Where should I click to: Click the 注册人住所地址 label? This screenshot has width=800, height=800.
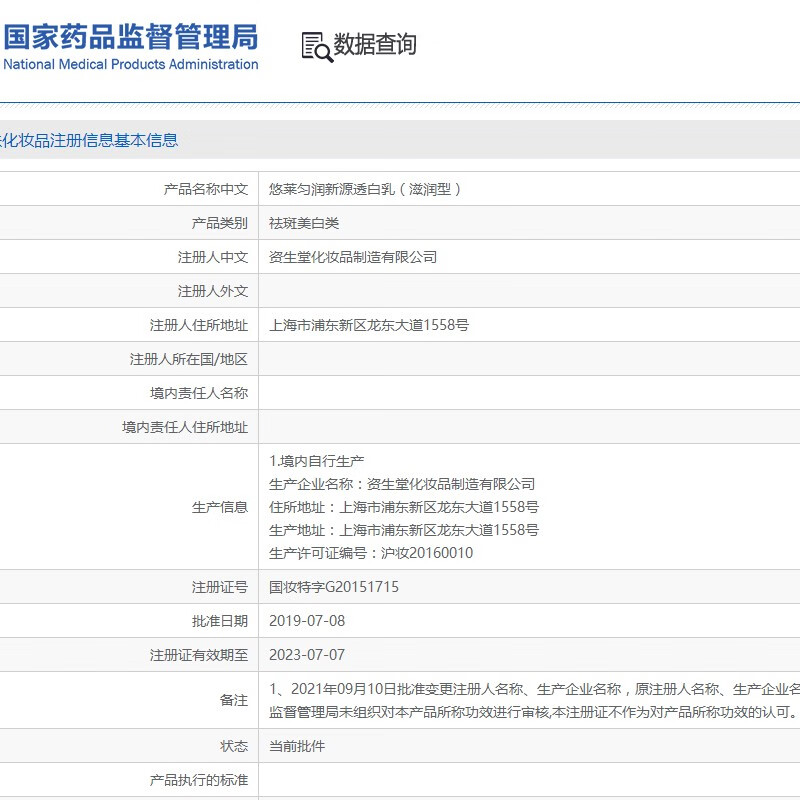tap(199, 325)
